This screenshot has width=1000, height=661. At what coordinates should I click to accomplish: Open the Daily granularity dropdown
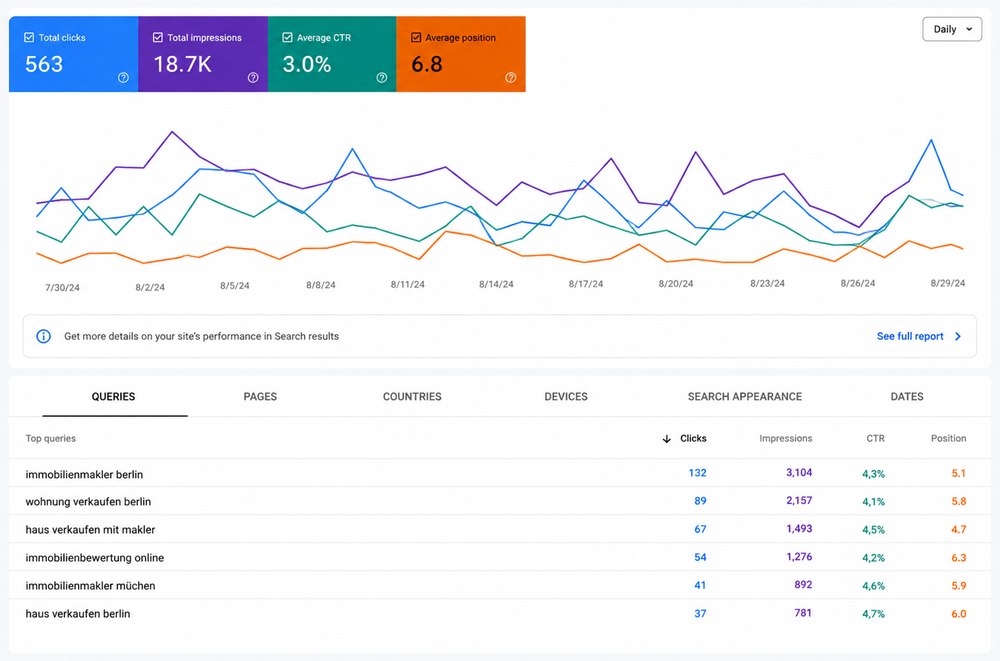coord(952,29)
